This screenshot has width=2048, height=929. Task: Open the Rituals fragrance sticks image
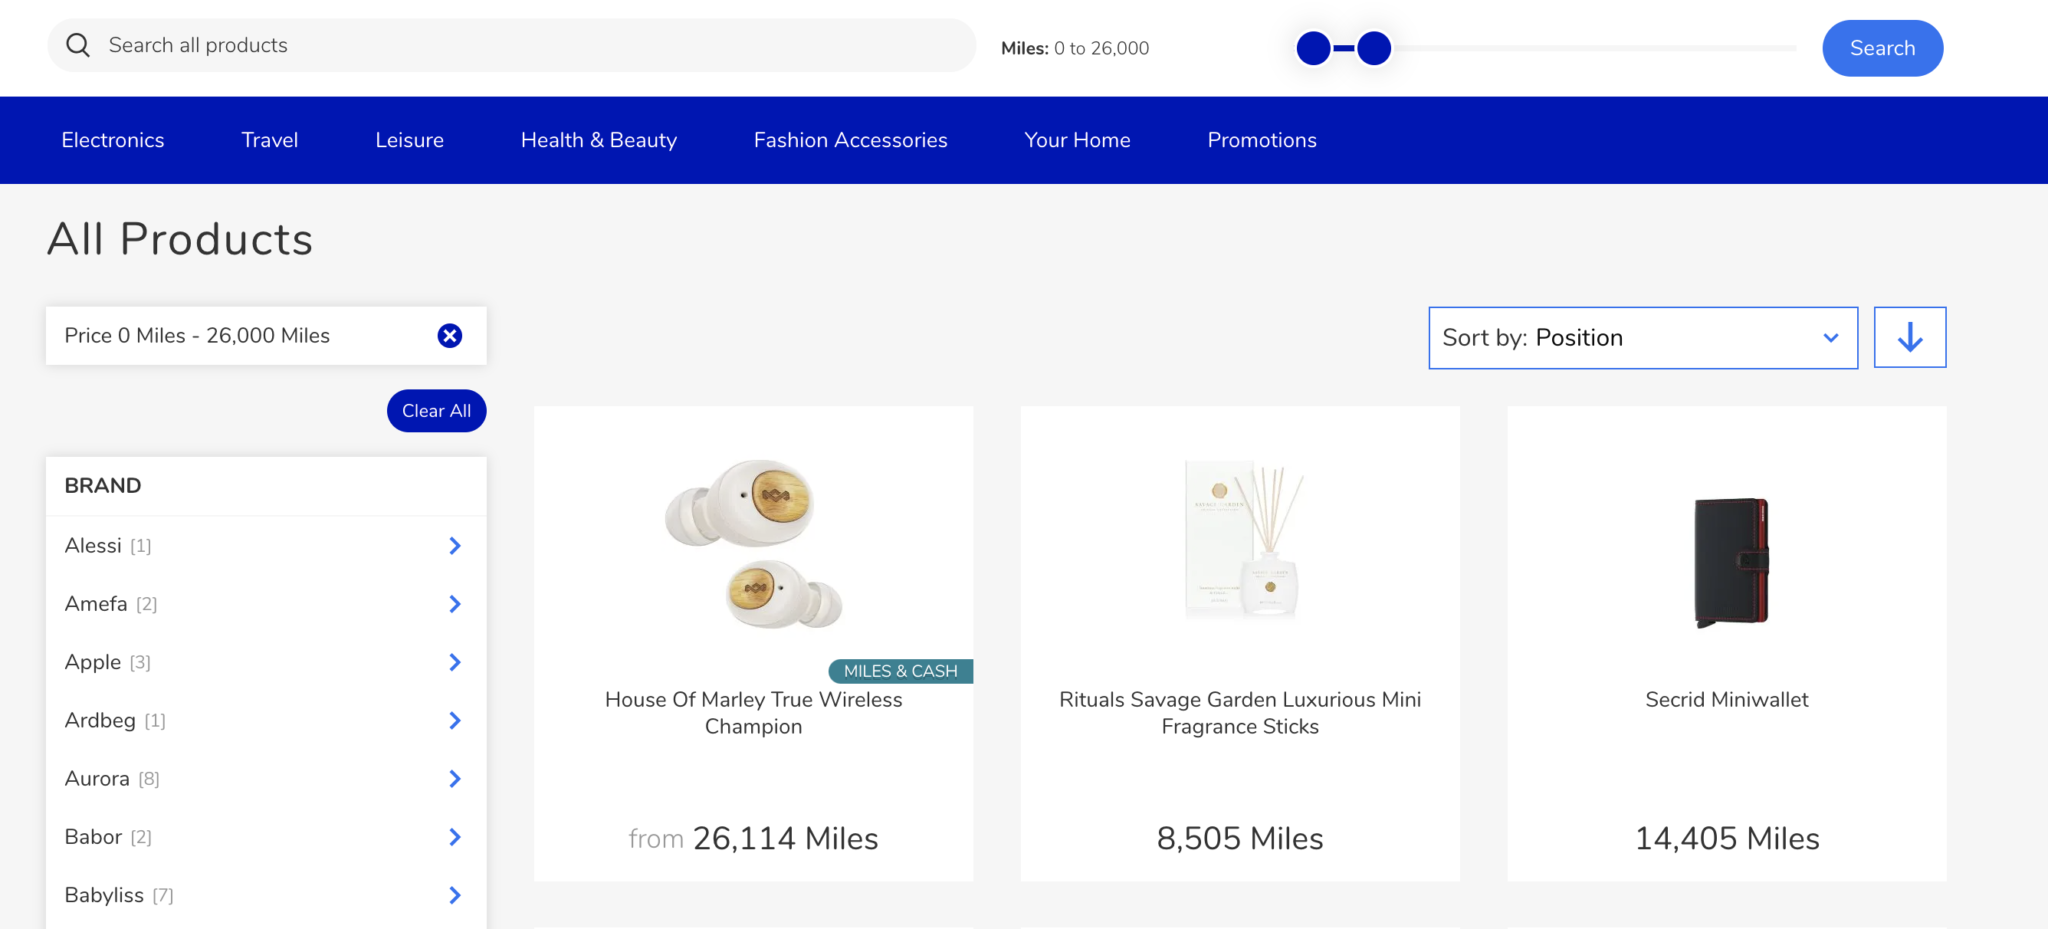(x=1241, y=540)
